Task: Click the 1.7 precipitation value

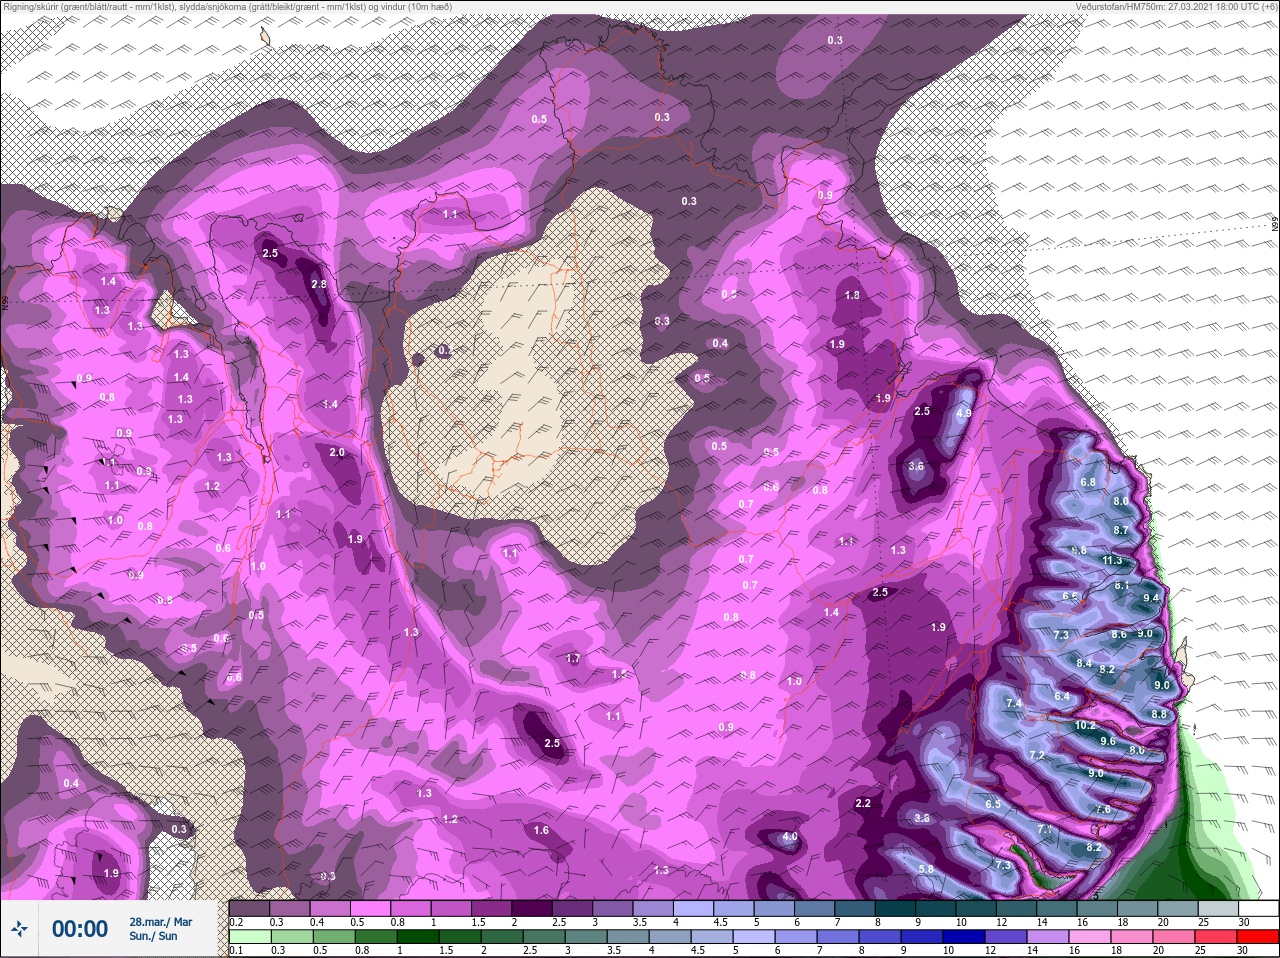Action: (x=573, y=658)
